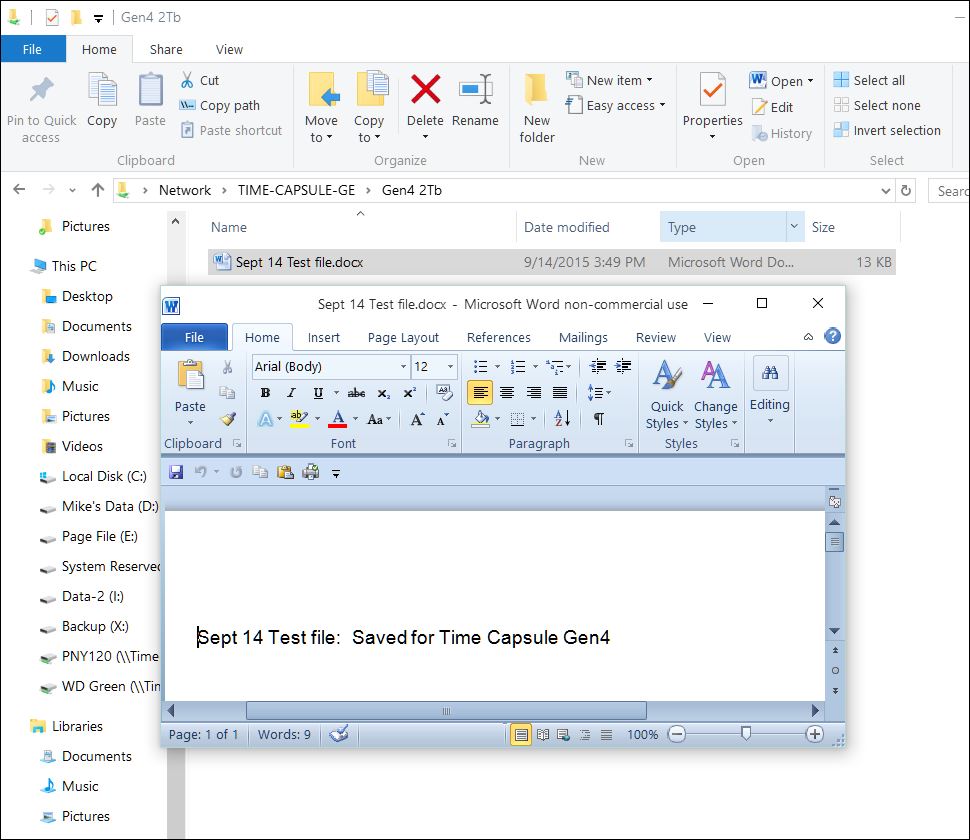Screen dimensions: 970x840
Task: Click Align Text Right icon in Word
Action: [x=533, y=393]
